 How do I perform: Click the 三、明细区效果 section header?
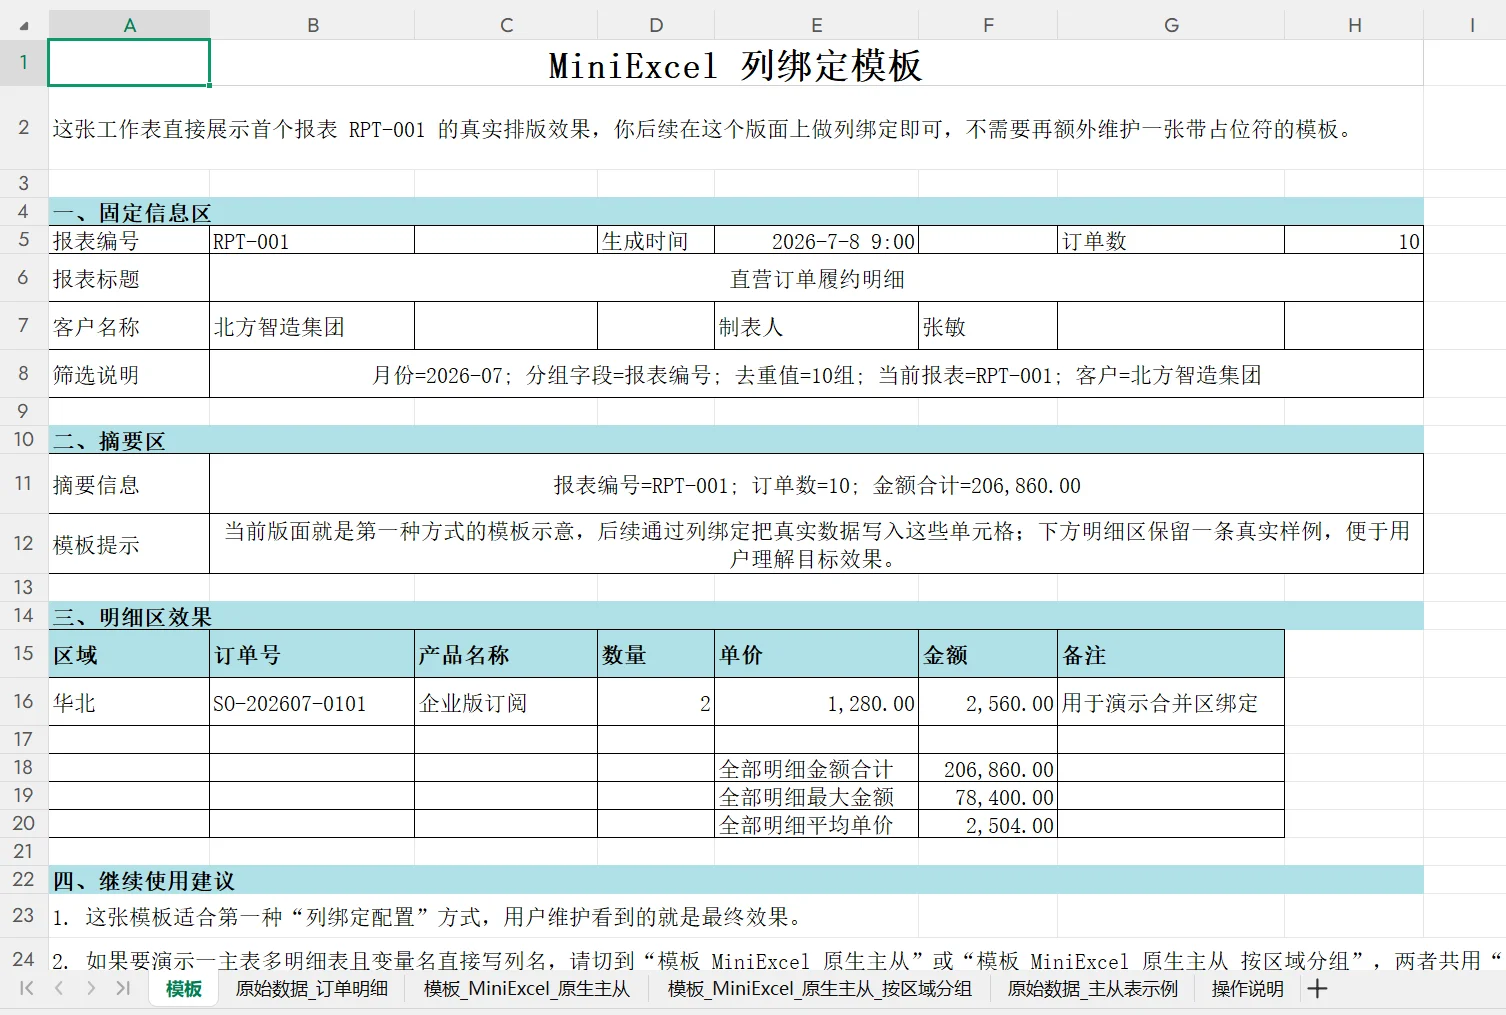point(736,616)
